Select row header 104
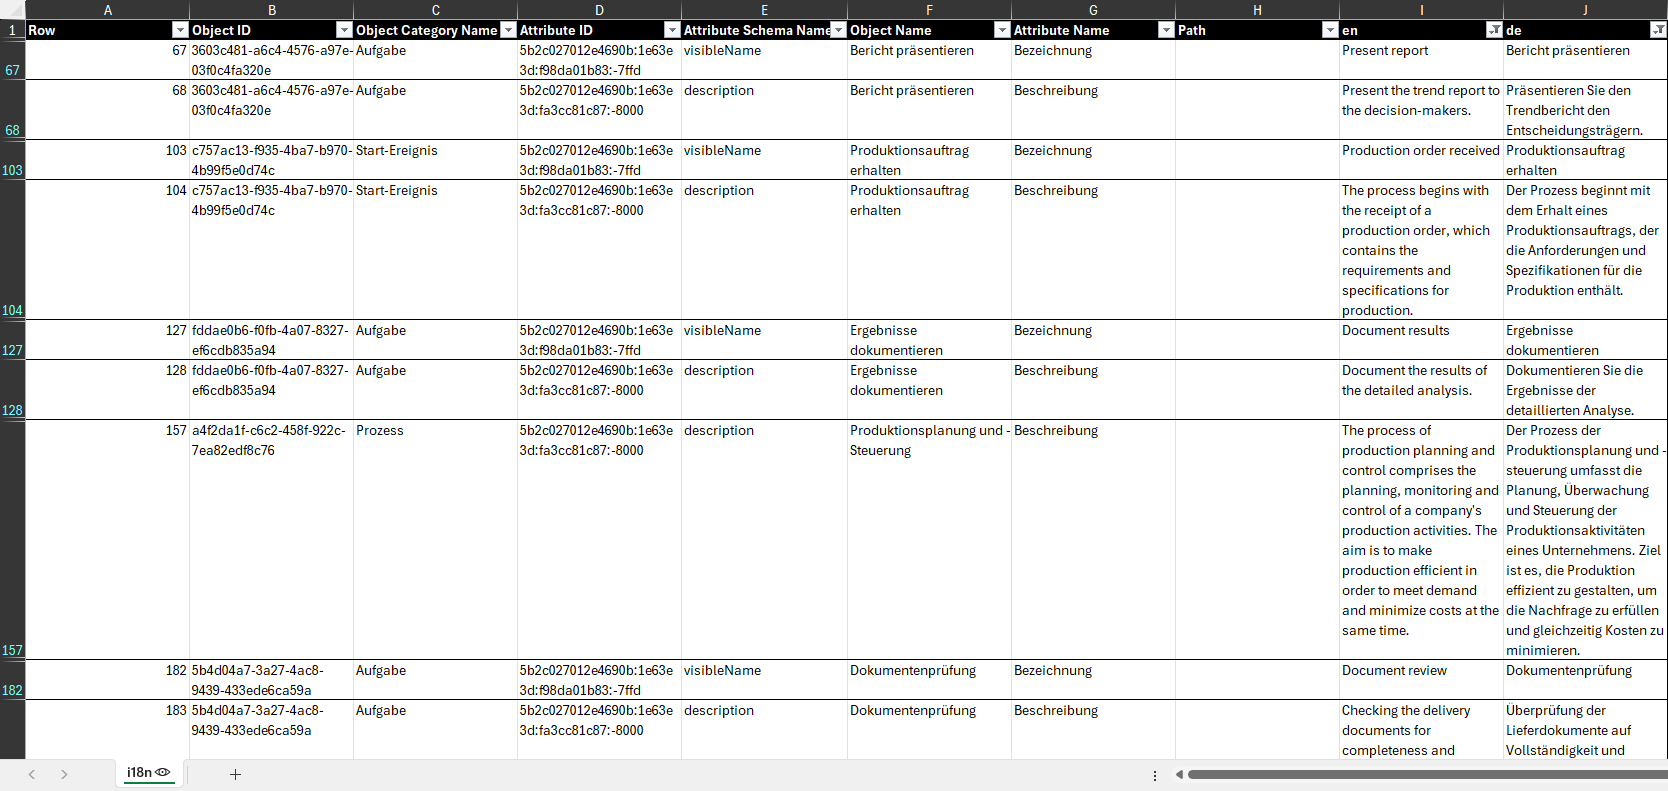This screenshot has height=791, width=1668. point(12,250)
